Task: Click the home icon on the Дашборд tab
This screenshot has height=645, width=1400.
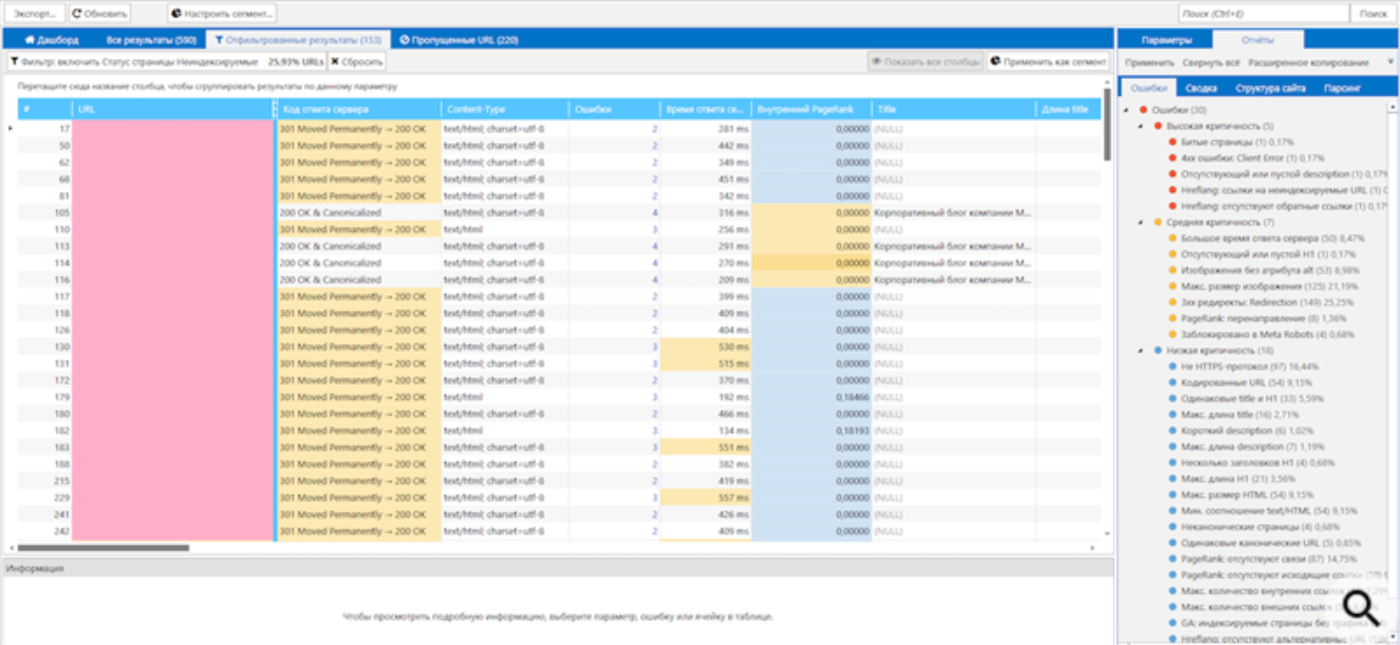Action: coord(30,40)
